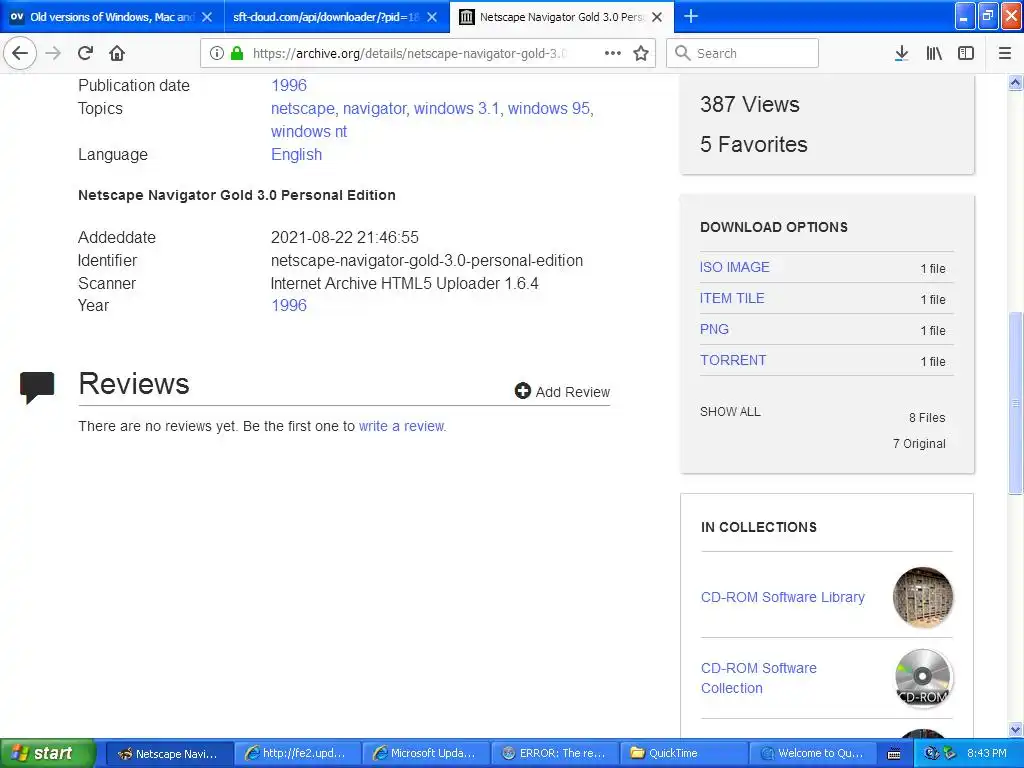This screenshot has width=1024, height=768.
Task: Click the system tray clock 8:43 PM
Action: [987, 754]
